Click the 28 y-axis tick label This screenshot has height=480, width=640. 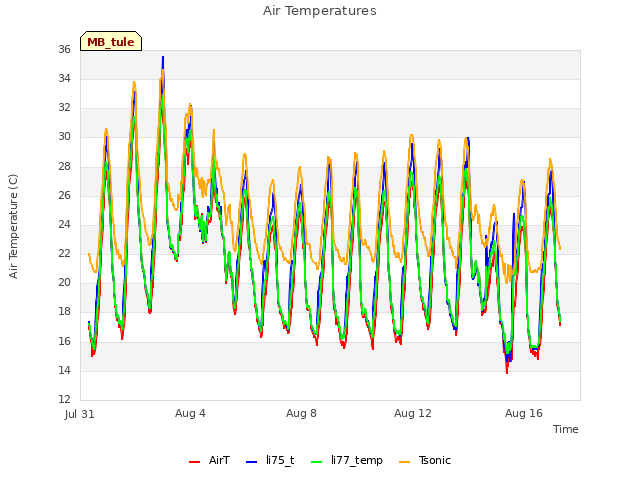coord(64,167)
